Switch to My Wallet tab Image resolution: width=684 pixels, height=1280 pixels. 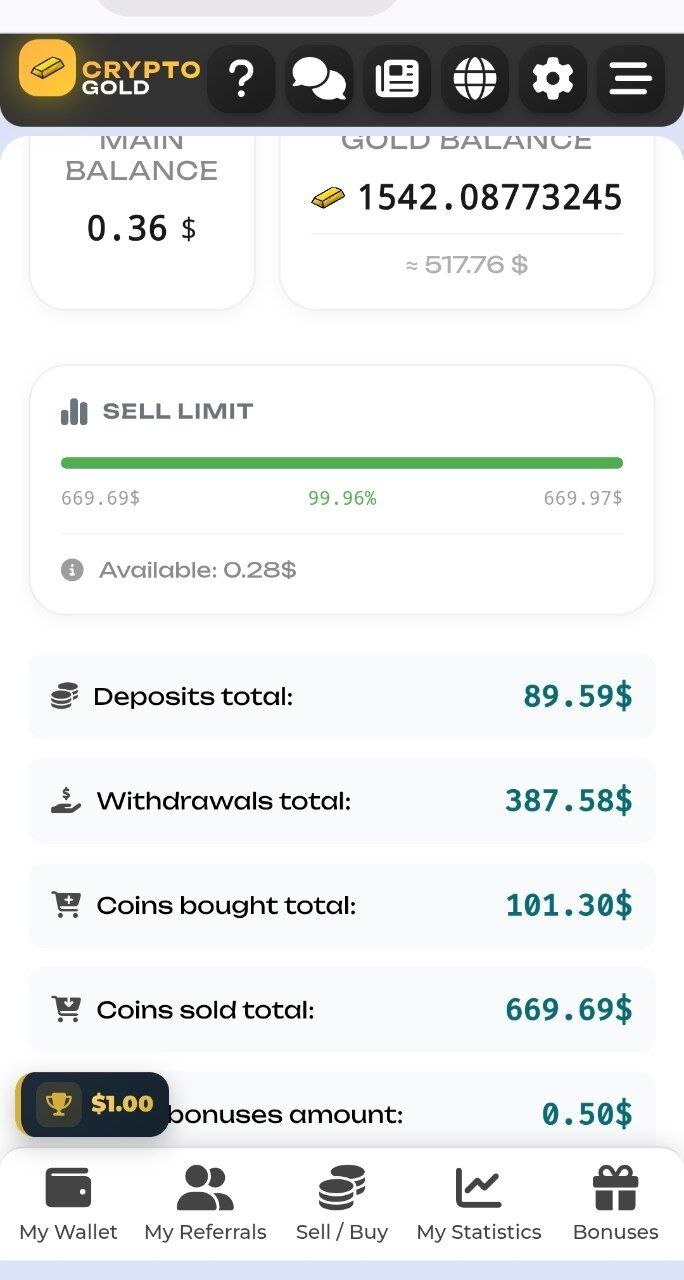tap(68, 1205)
